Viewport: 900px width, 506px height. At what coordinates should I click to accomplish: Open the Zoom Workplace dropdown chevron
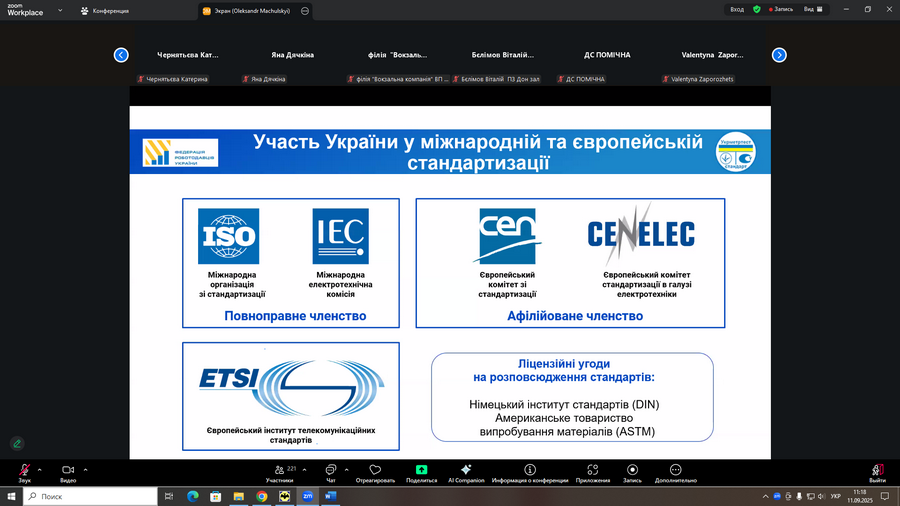point(60,10)
